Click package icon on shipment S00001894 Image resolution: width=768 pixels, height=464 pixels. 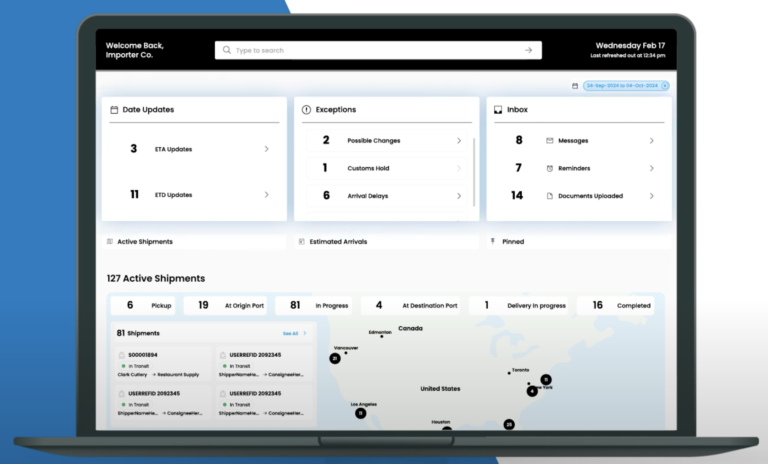point(121,355)
